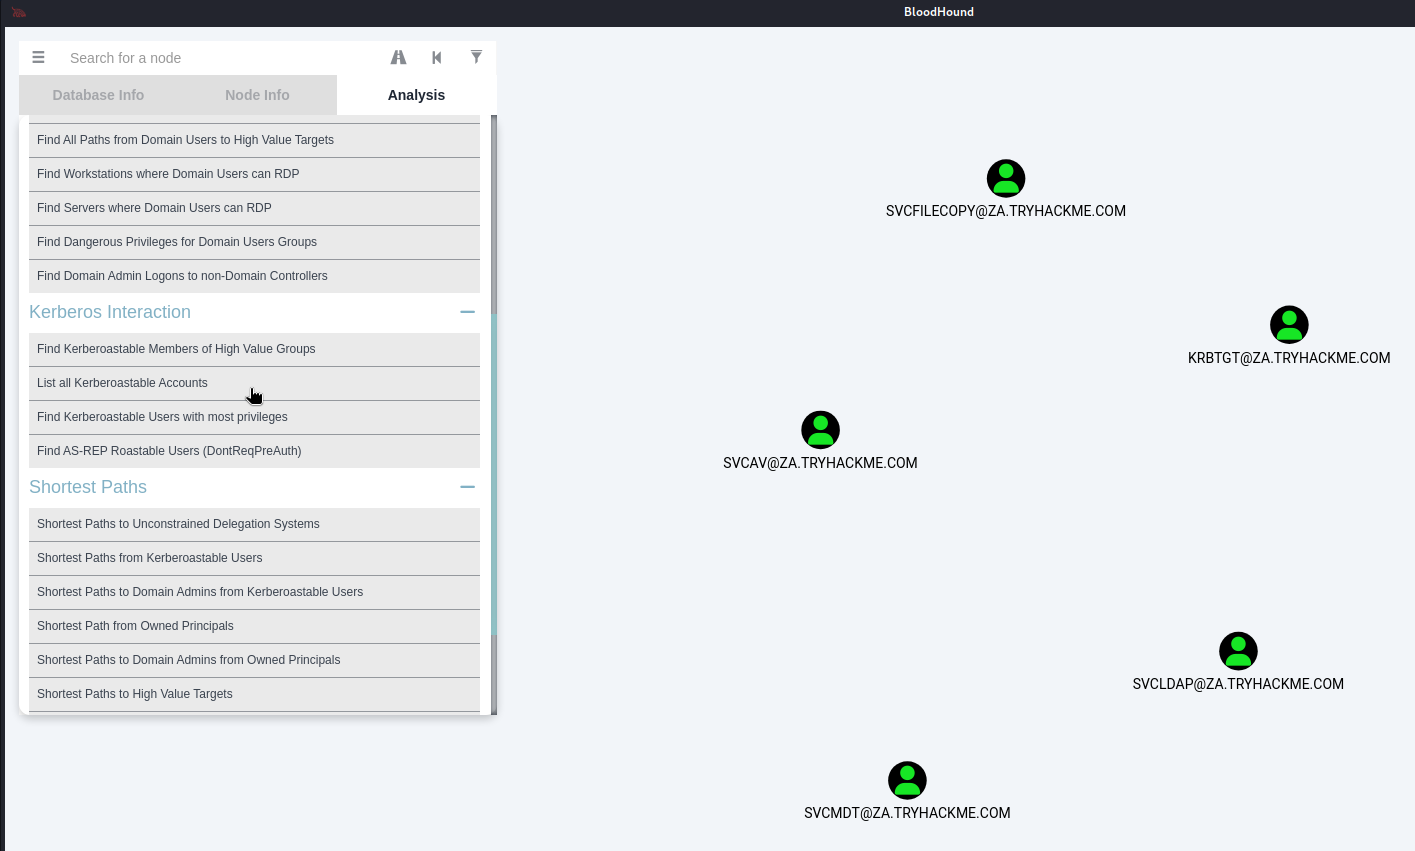
Task: Run Find Servers where Domain Users can RDP
Action: pyautogui.click(x=254, y=208)
